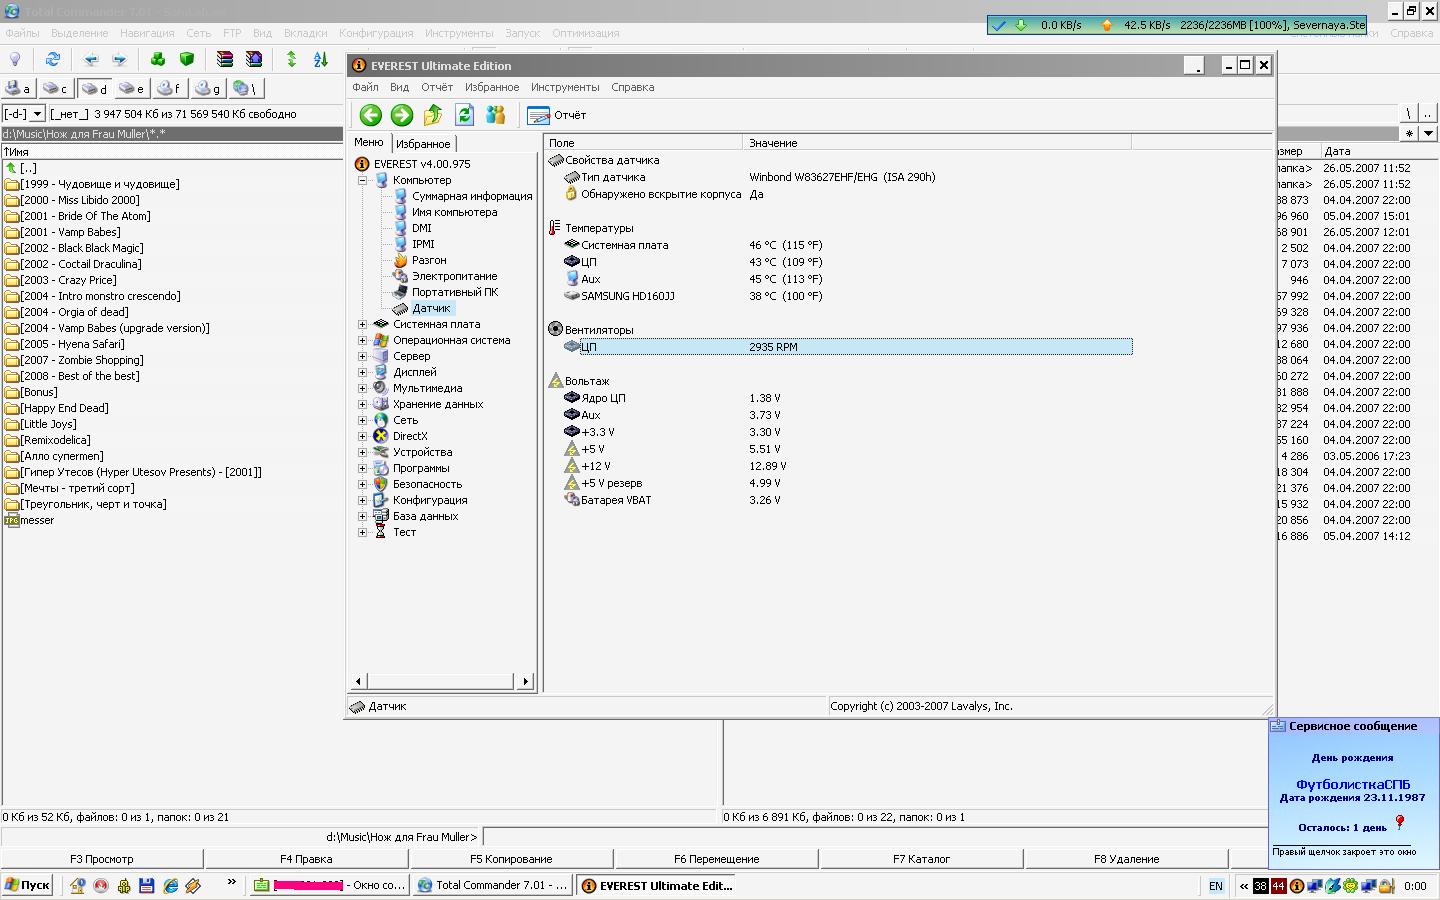The image size is (1440, 900).
Task: Click the Значение column header
Action: (936, 143)
